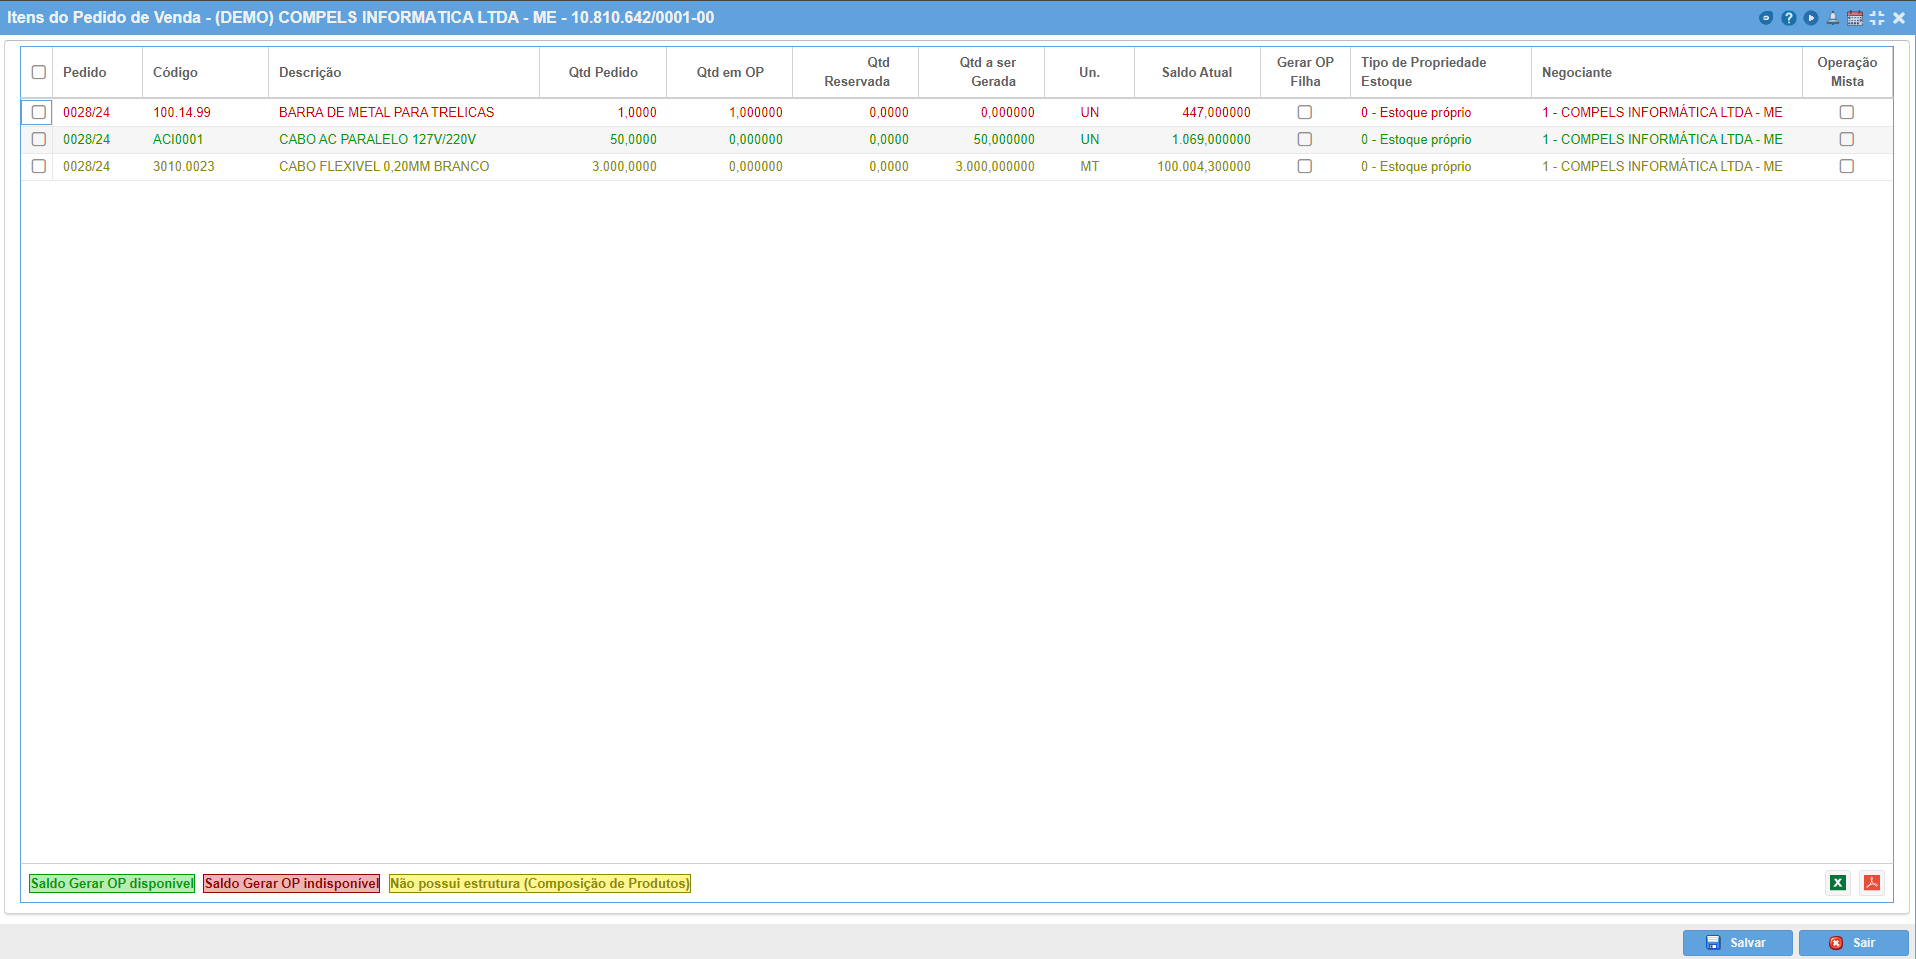Enable Gerar OP Filha for item 100.14.99
Image resolution: width=1916 pixels, height=959 pixels.
point(1305,112)
